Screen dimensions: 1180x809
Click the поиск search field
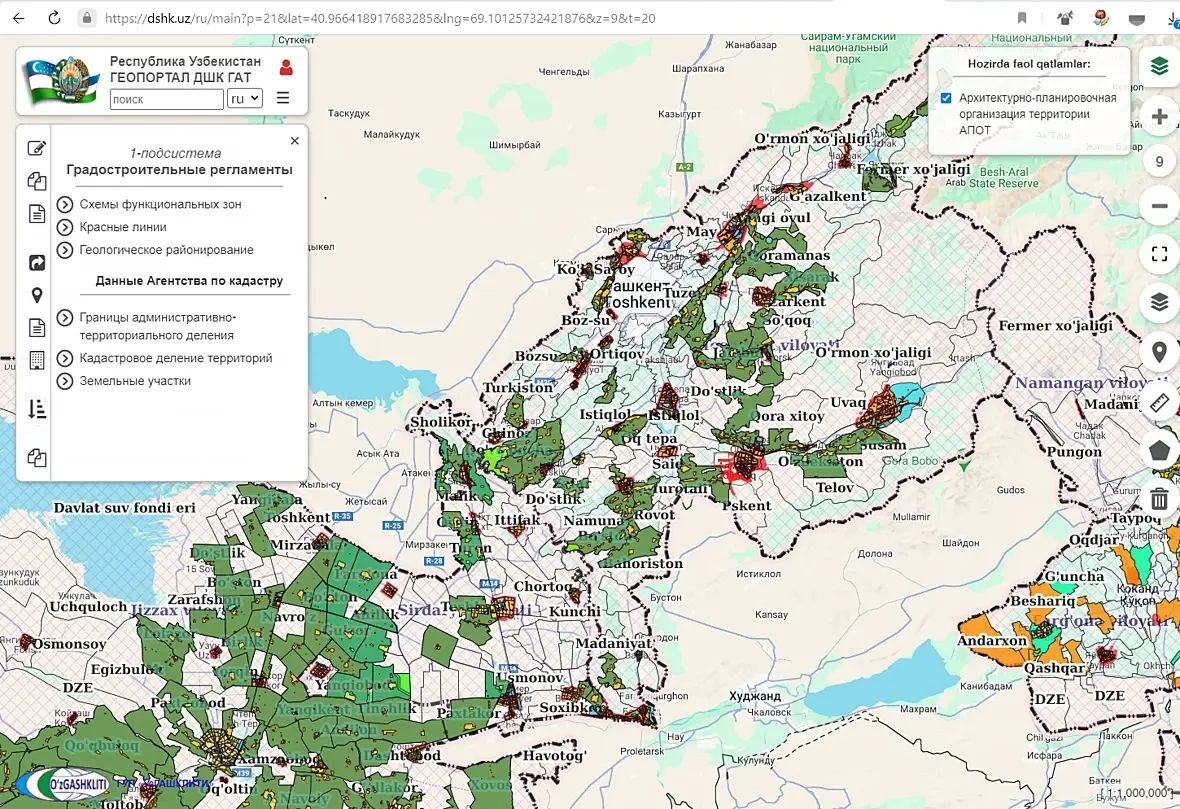click(166, 99)
